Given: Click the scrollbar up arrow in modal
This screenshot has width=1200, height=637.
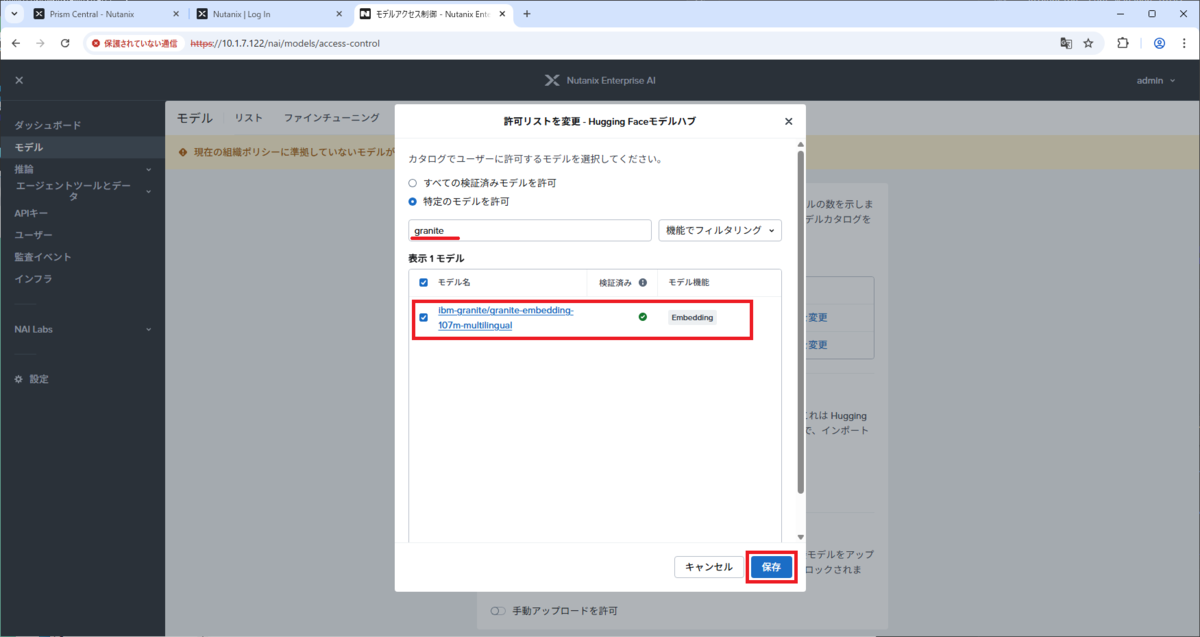Looking at the screenshot, I should pyautogui.click(x=800, y=147).
